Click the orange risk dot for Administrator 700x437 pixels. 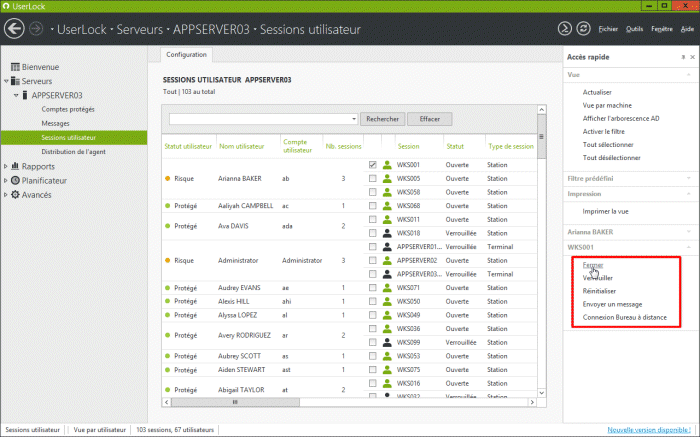[x=167, y=260]
